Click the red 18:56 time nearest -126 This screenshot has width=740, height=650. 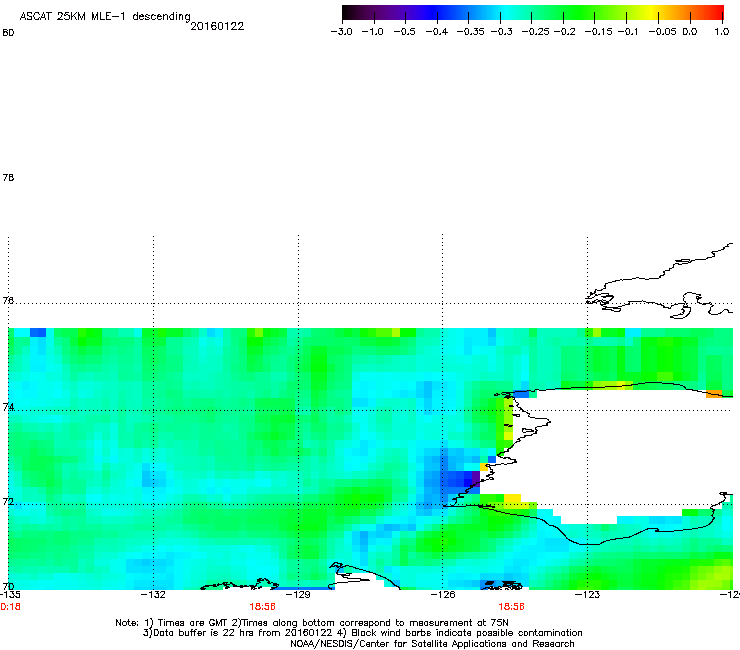[512, 607]
